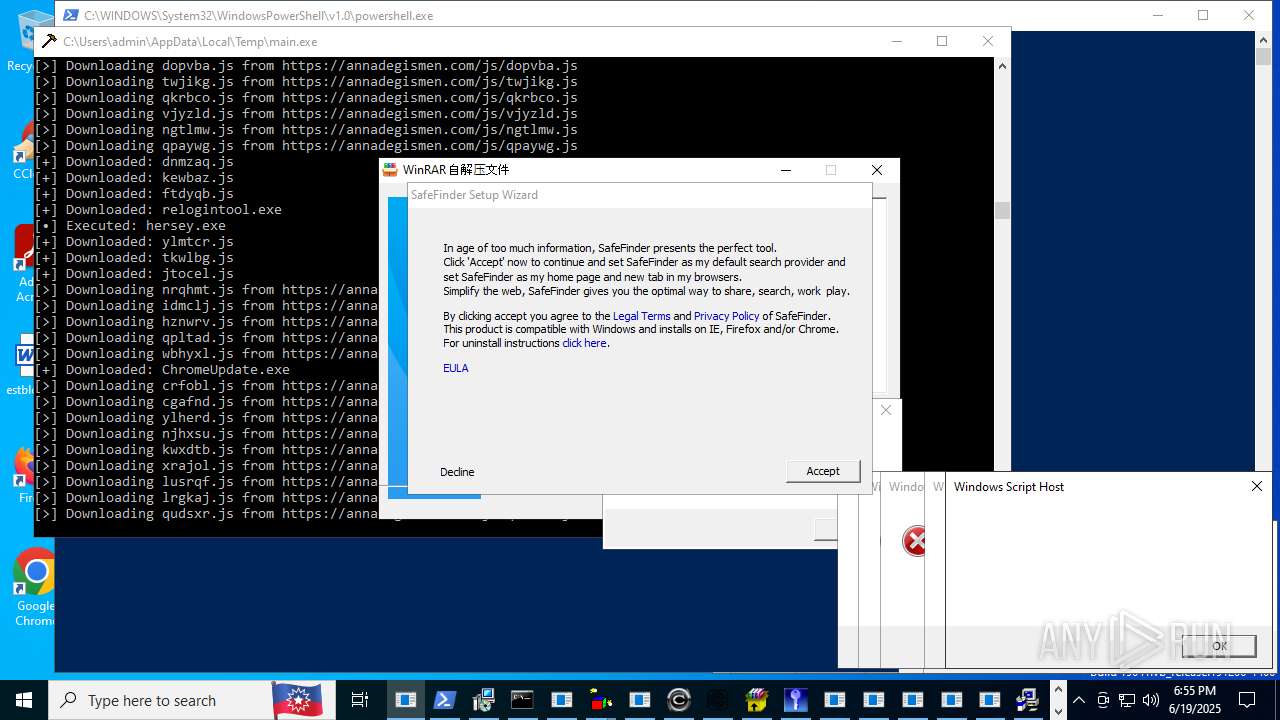Viewport: 1280px width, 720px height.
Task: Close the PowerShell window
Action: (x=1249, y=15)
